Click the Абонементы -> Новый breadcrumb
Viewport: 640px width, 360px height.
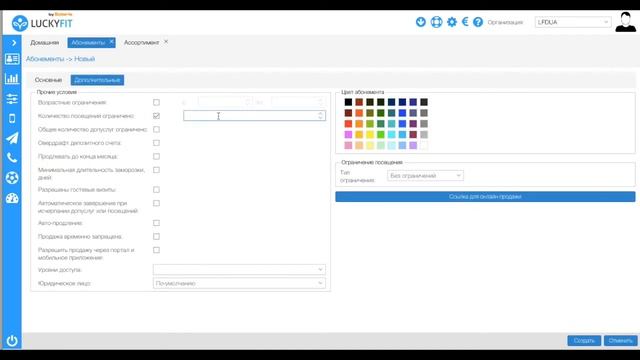pyautogui.click(x=60, y=59)
